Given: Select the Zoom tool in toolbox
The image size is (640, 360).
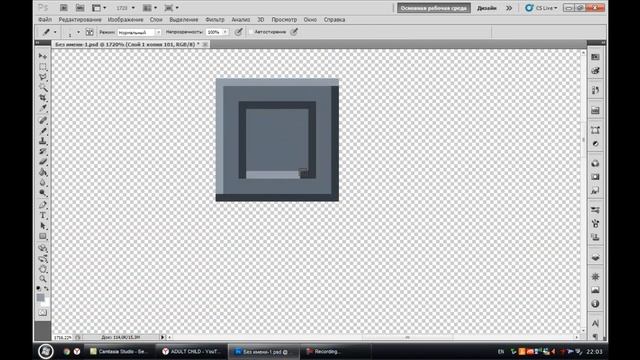Looking at the screenshot, I should 42,279.
